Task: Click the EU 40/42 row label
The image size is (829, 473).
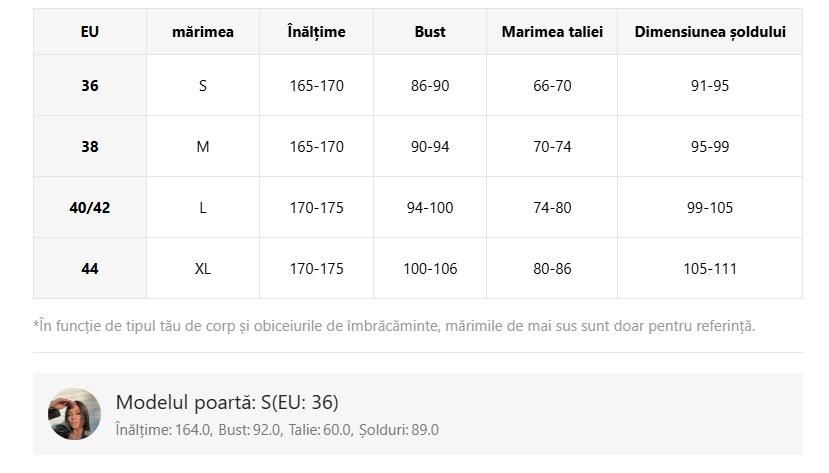Action: tap(90, 208)
